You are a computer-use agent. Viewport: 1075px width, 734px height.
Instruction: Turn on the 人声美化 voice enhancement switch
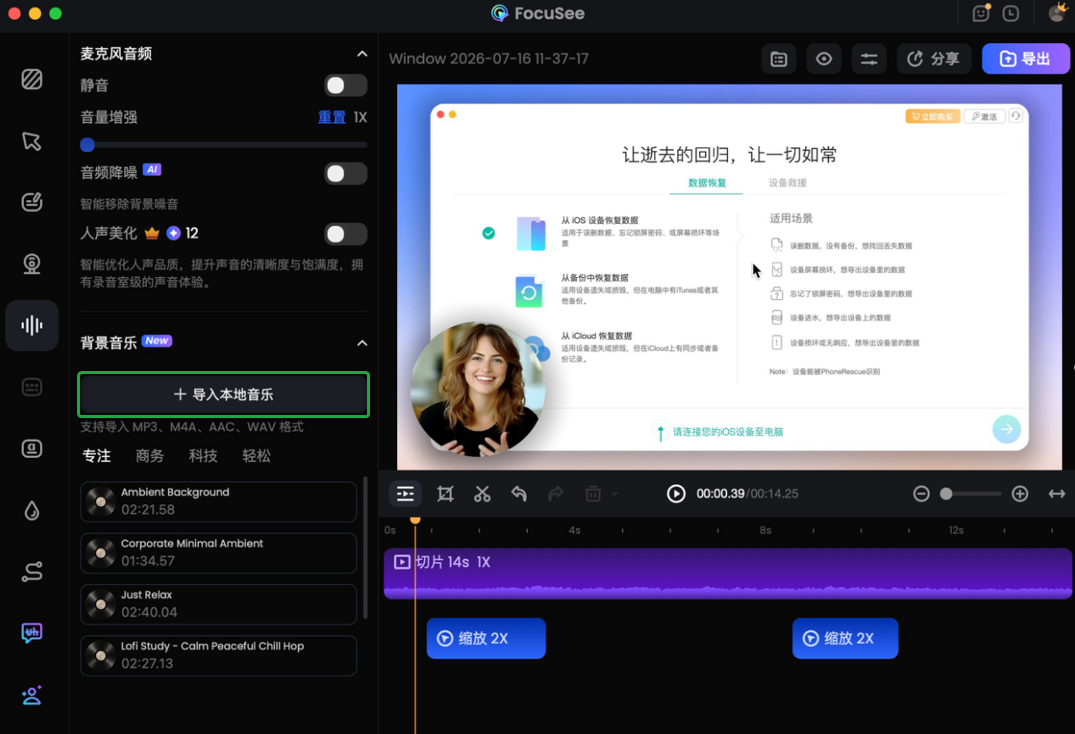point(346,234)
